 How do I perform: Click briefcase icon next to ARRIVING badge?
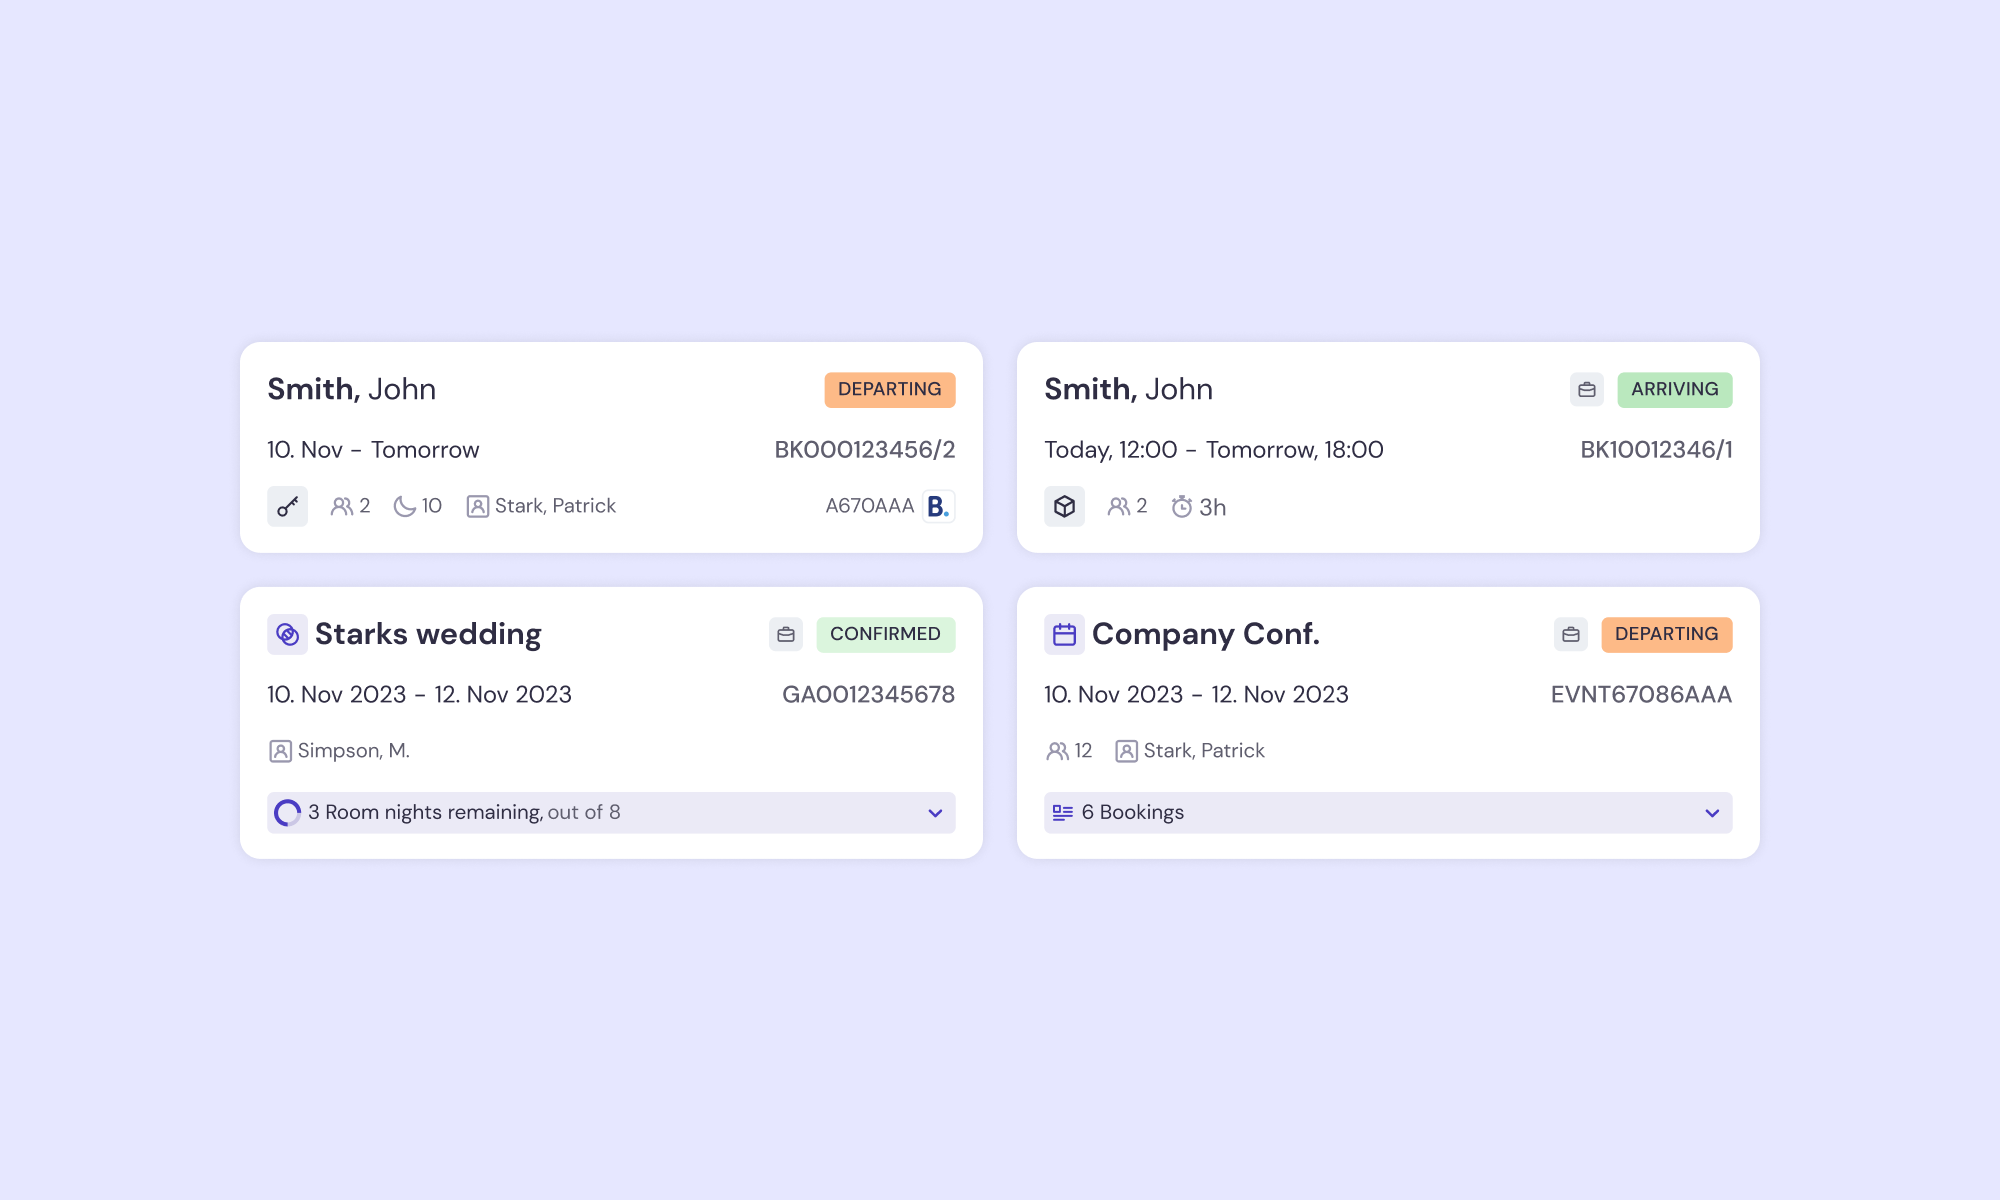coord(1586,390)
